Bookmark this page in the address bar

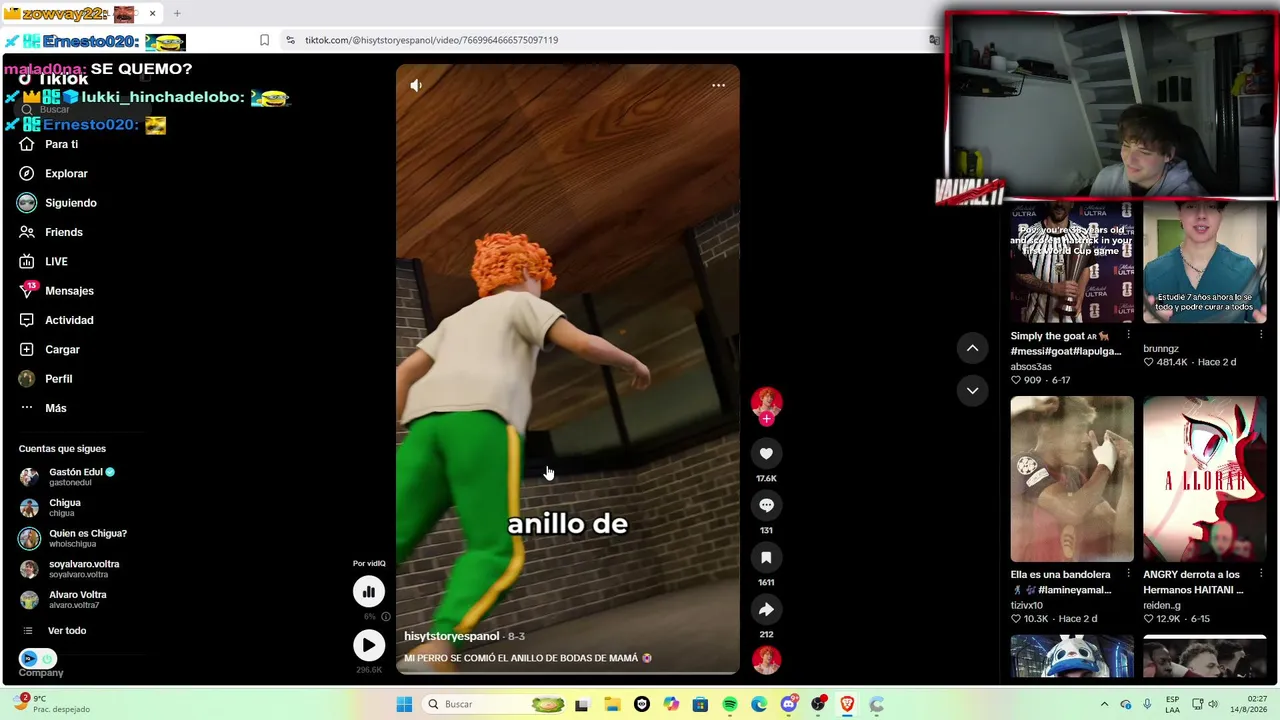(264, 40)
